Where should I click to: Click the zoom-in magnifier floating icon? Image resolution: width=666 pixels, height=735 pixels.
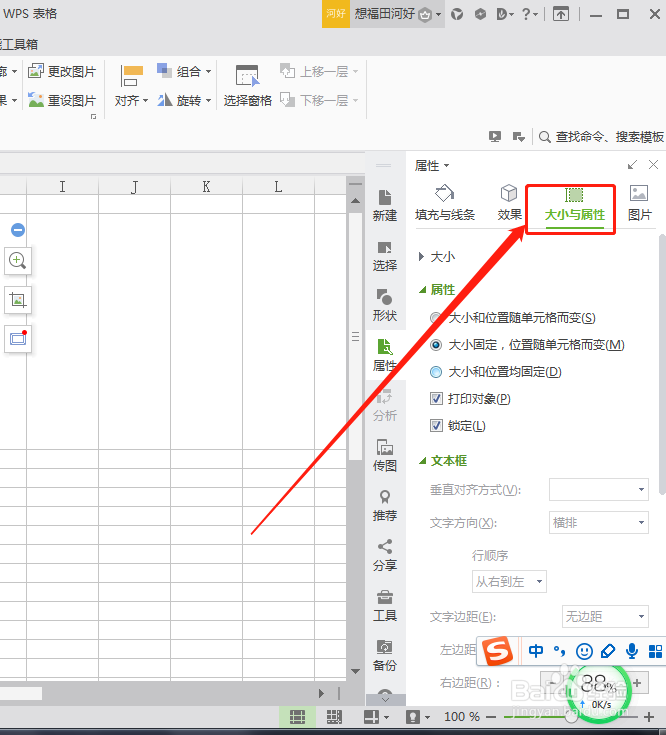(18, 261)
